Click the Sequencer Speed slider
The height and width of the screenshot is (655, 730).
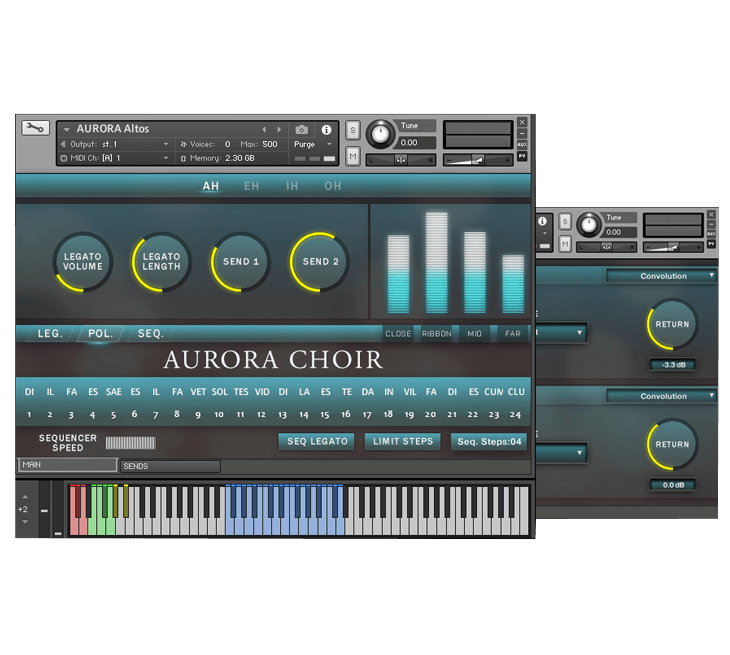click(130, 443)
